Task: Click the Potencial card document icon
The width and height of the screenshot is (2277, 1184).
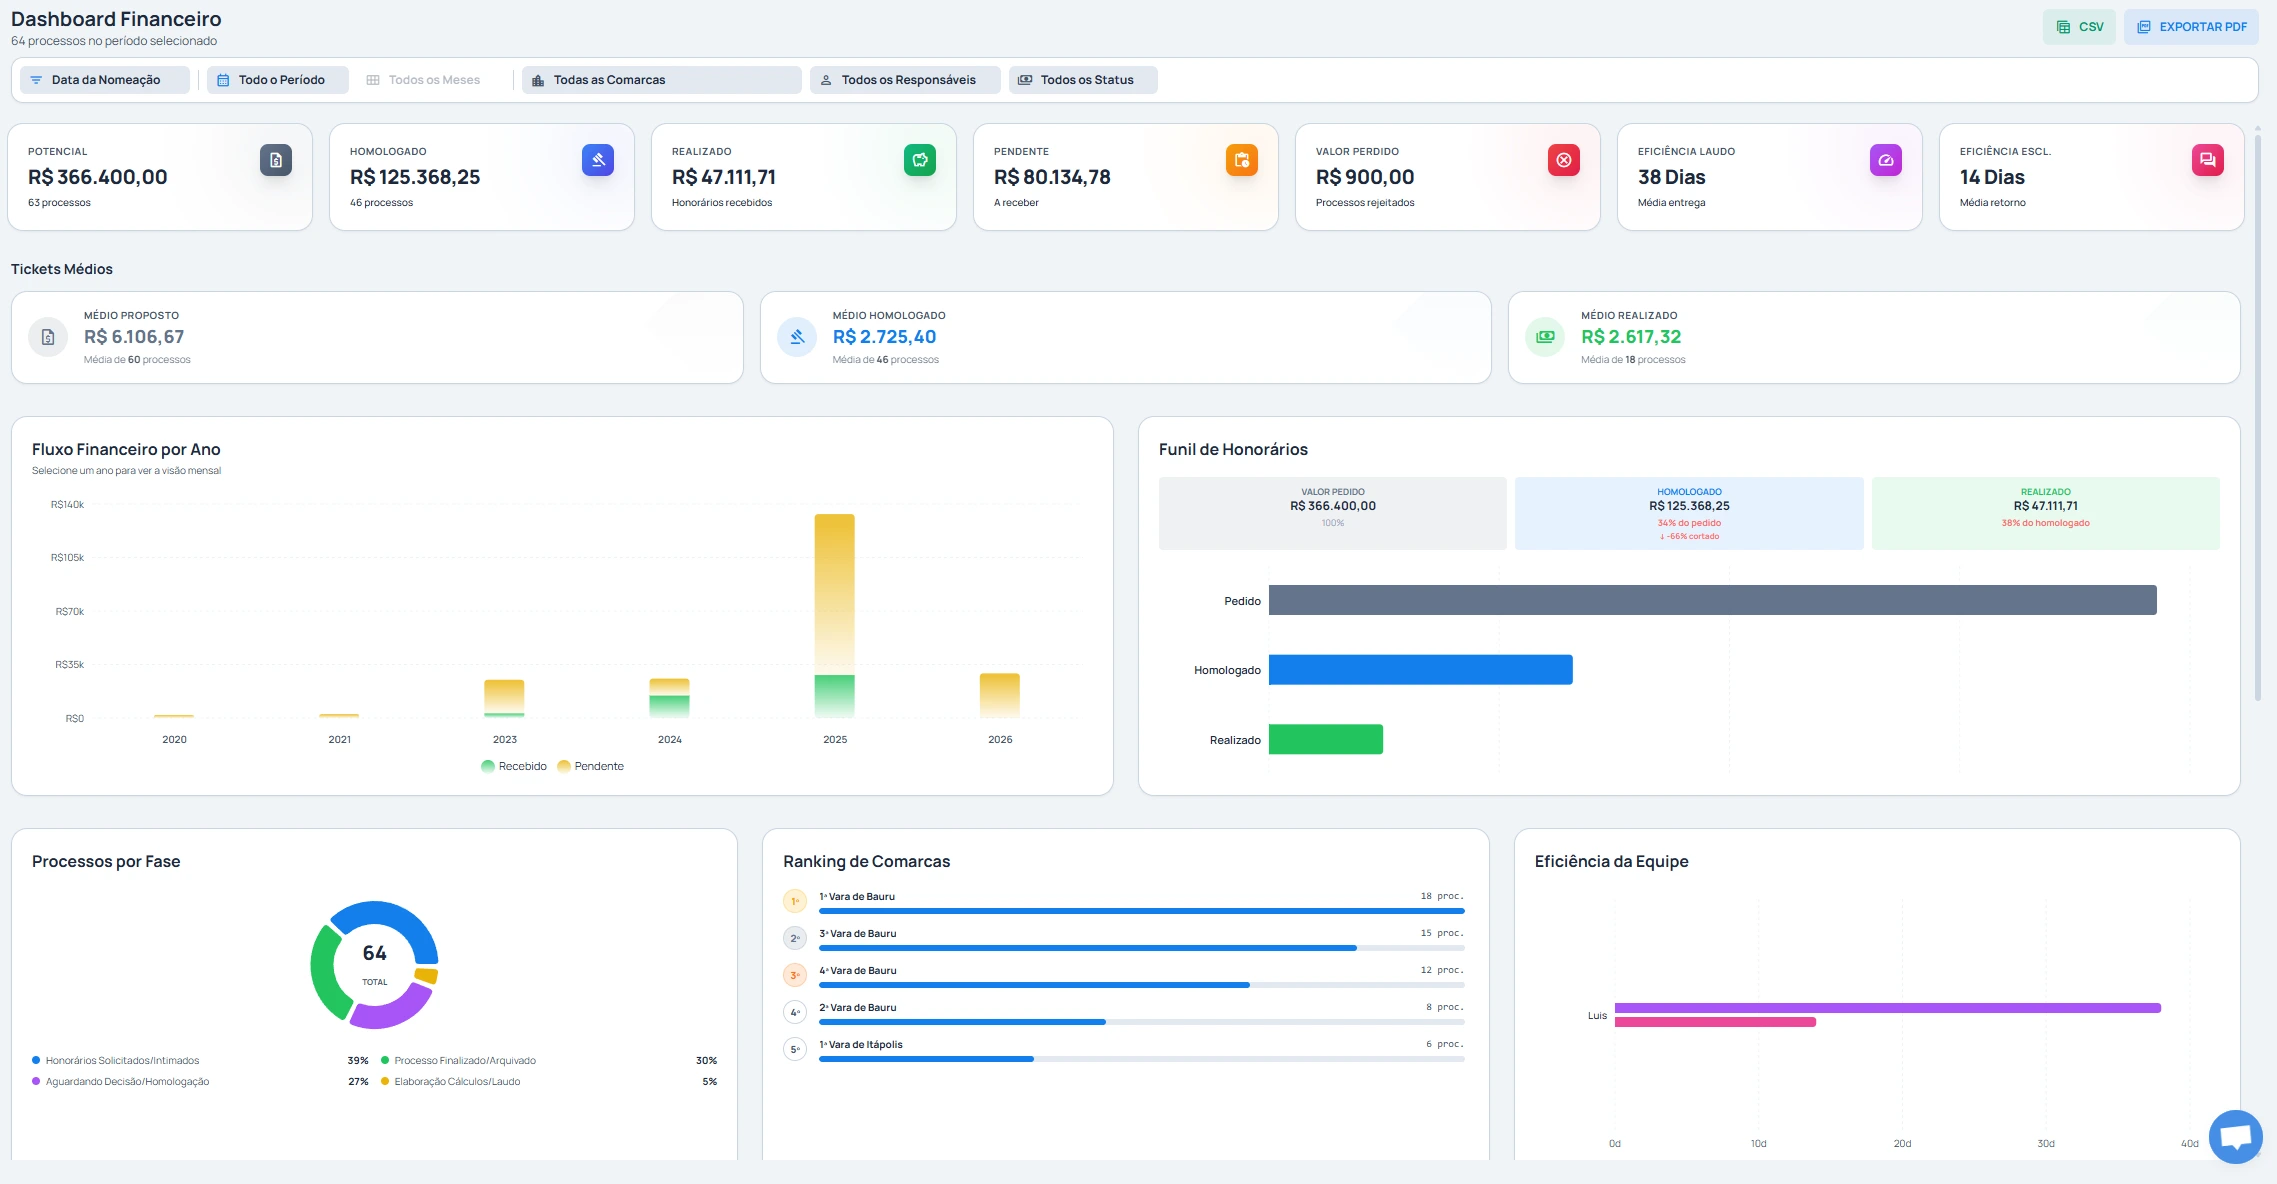Action: coord(276,160)
